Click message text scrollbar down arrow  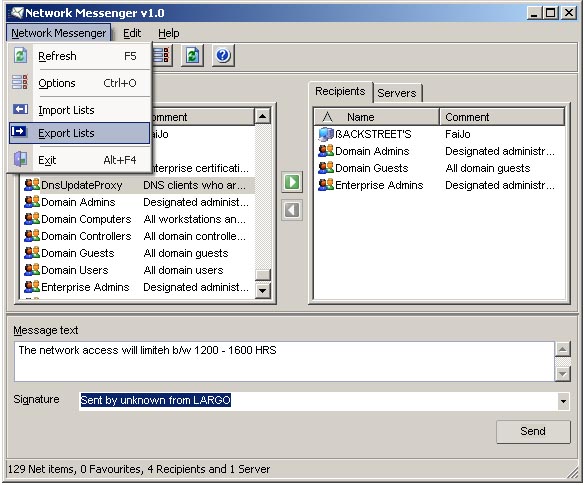coord(563,374)
